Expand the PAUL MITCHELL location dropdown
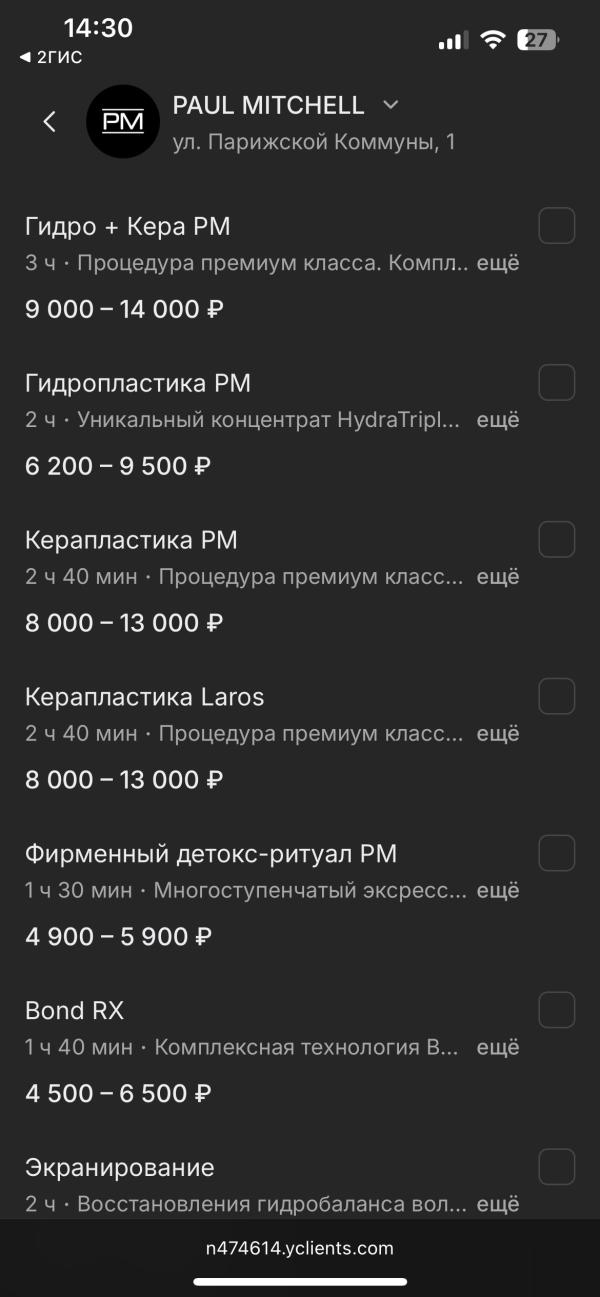Screen dimensions: 600x1297 click(391, 105)
